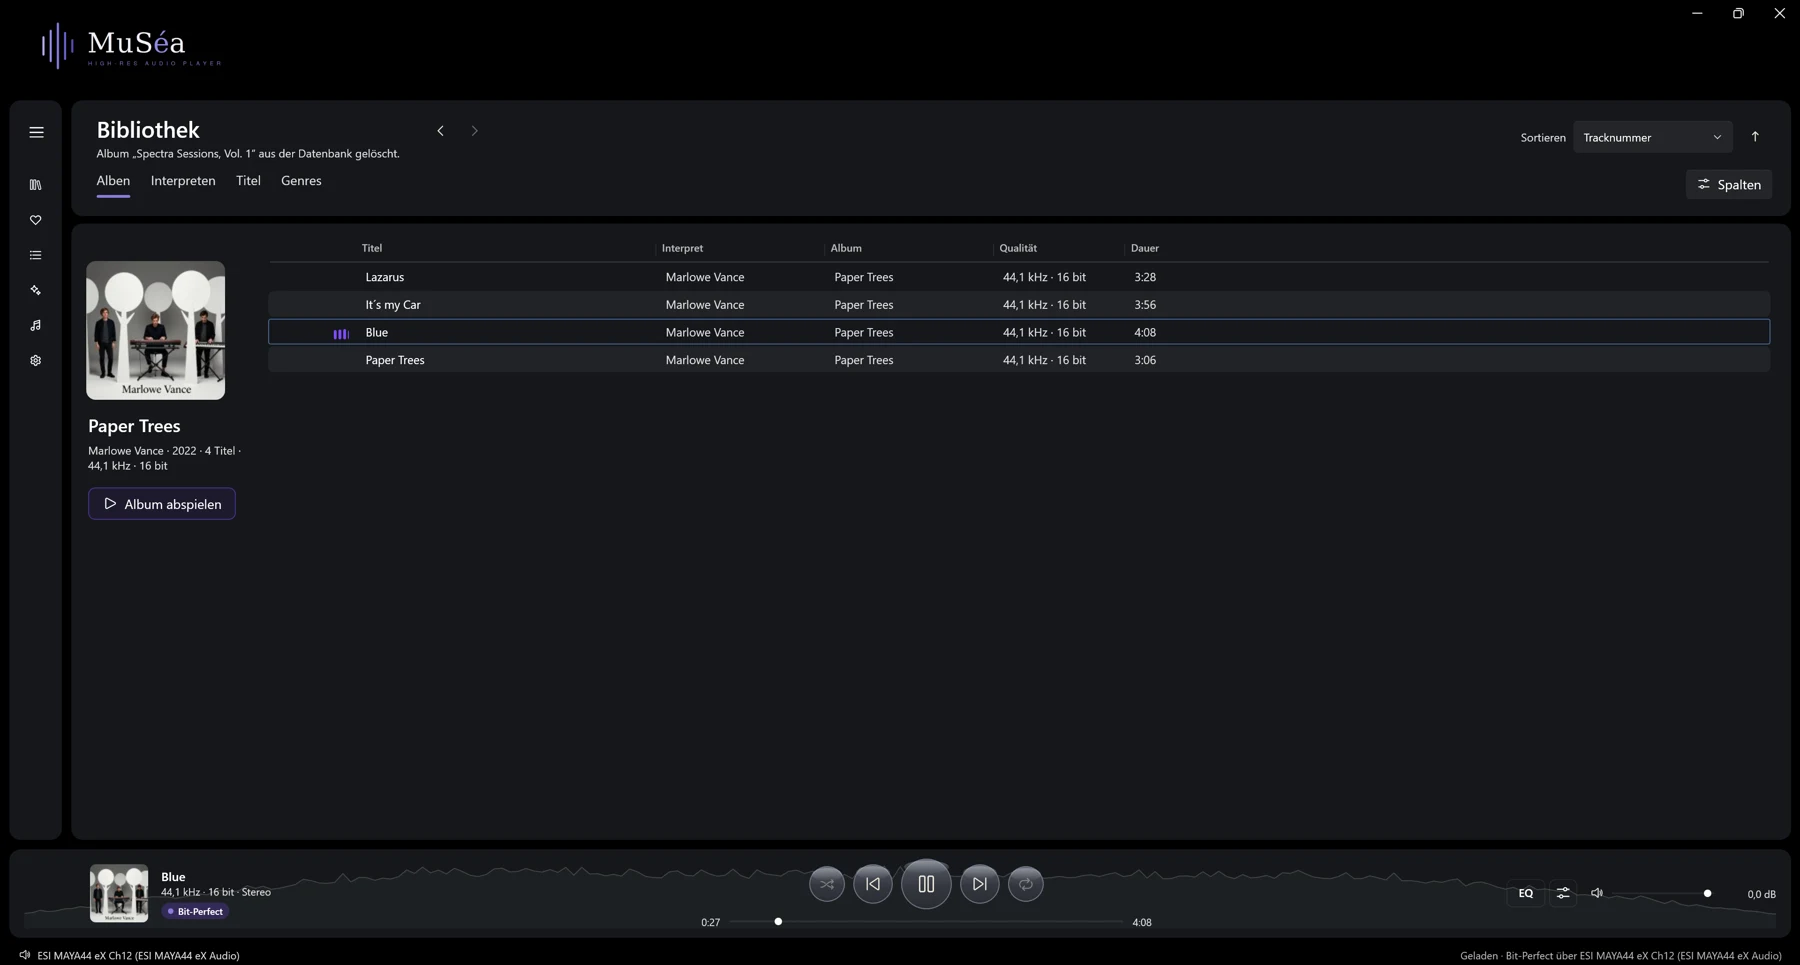Navigate back with left arrow
This screenshot has height=965, width=1800.
click(440, 131)
